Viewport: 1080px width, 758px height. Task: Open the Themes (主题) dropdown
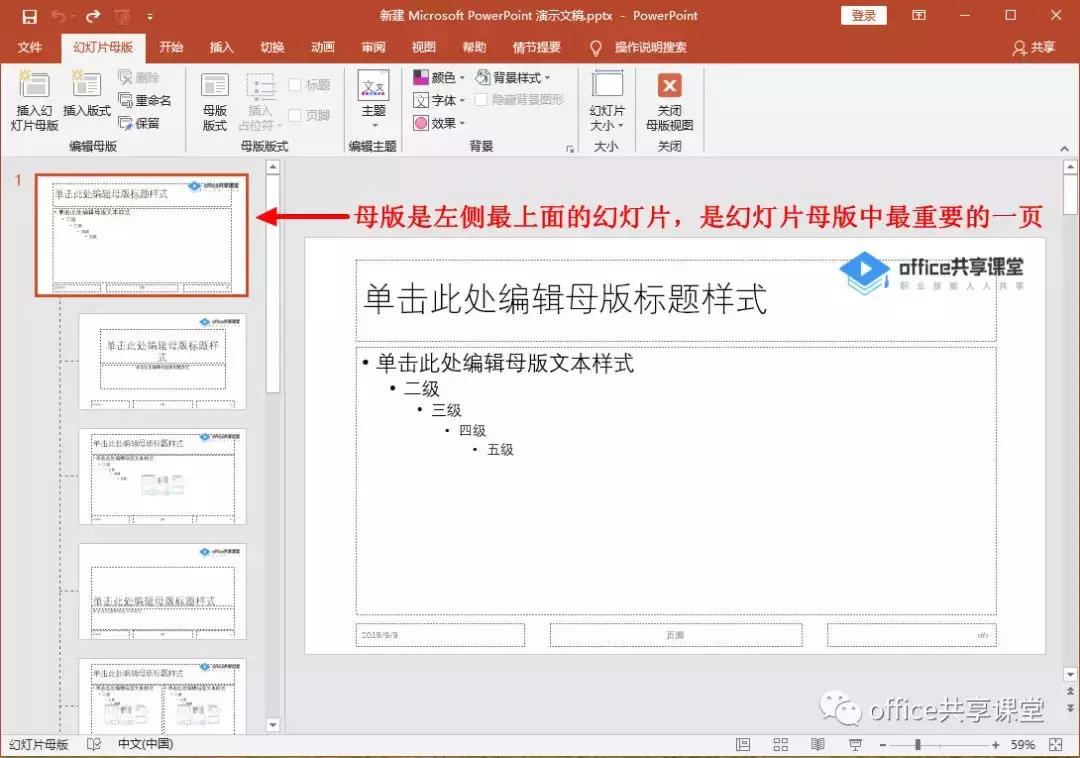point(373,99)
